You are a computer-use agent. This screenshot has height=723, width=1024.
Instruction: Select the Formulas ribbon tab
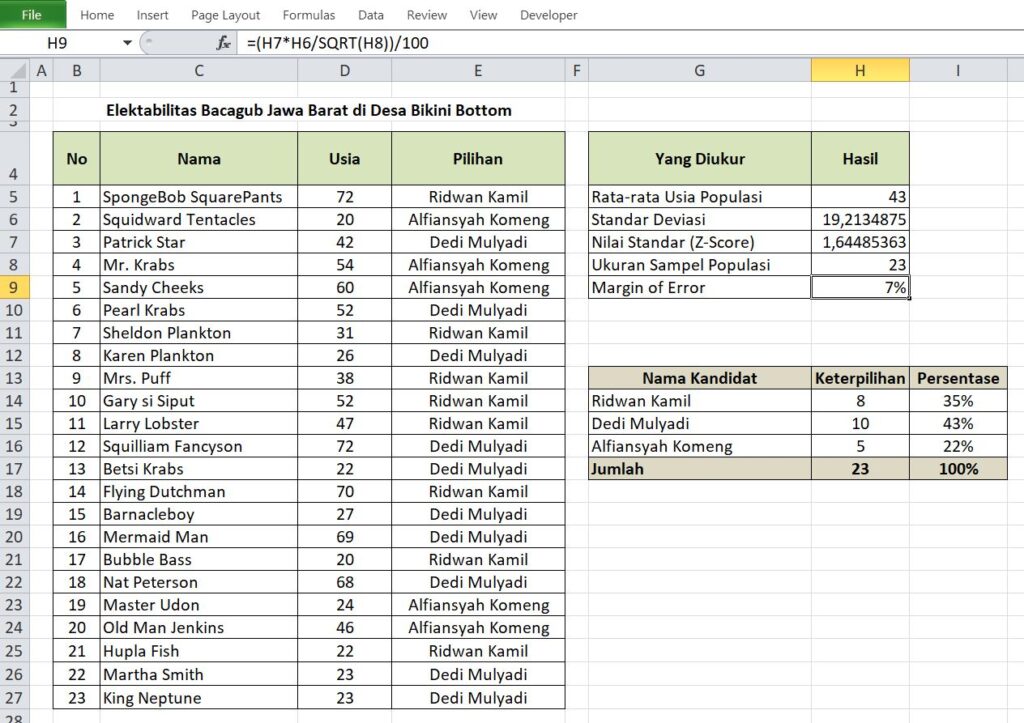click(x=309, y=15)
